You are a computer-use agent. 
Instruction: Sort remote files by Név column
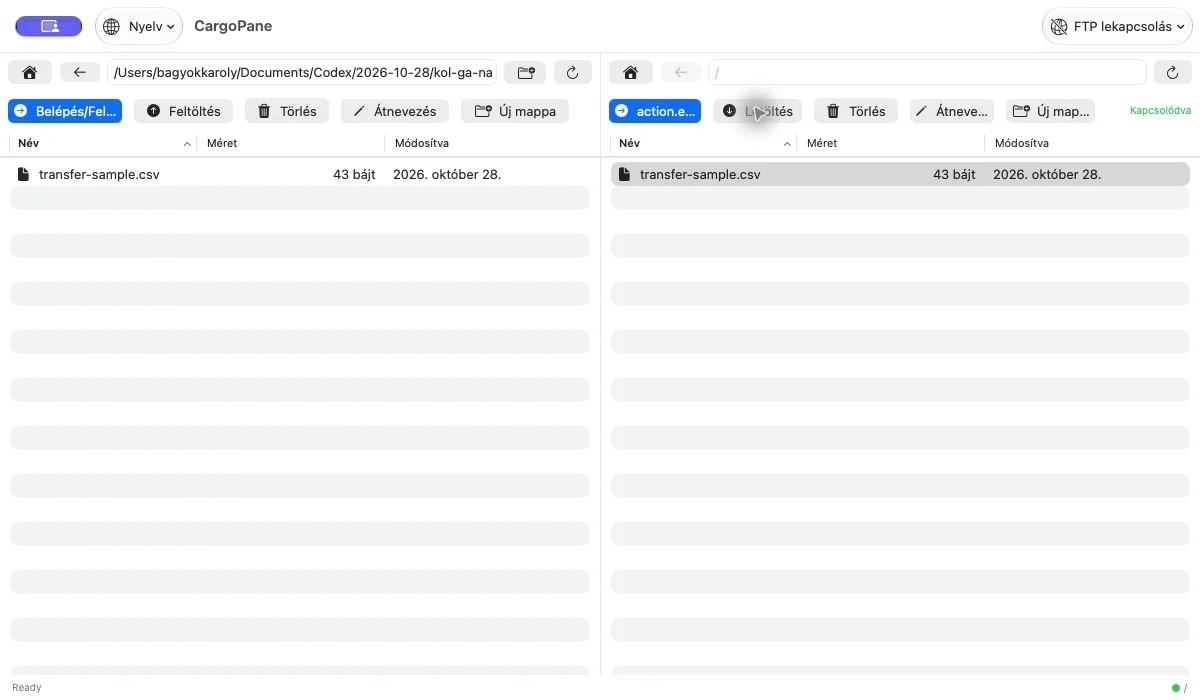[703, 143]
